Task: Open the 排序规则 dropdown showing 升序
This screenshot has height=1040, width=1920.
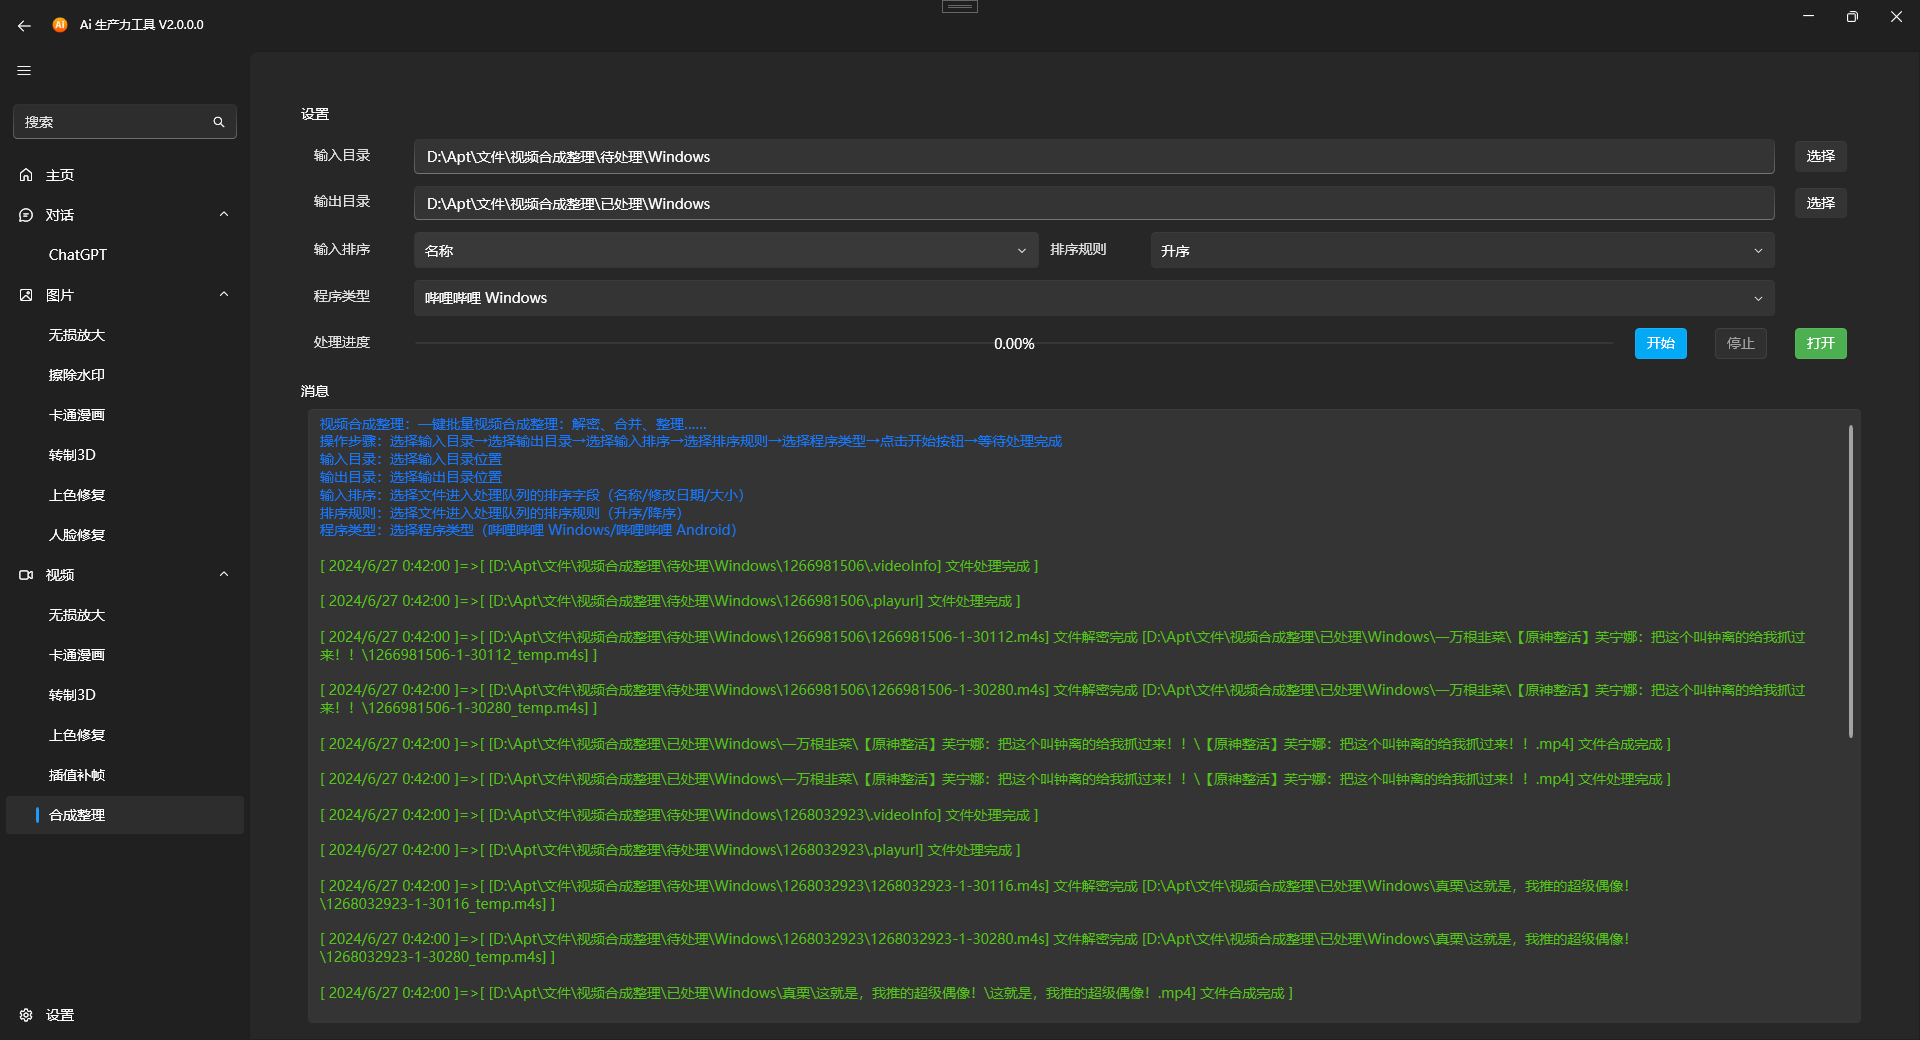Action: click(1463, 250)
